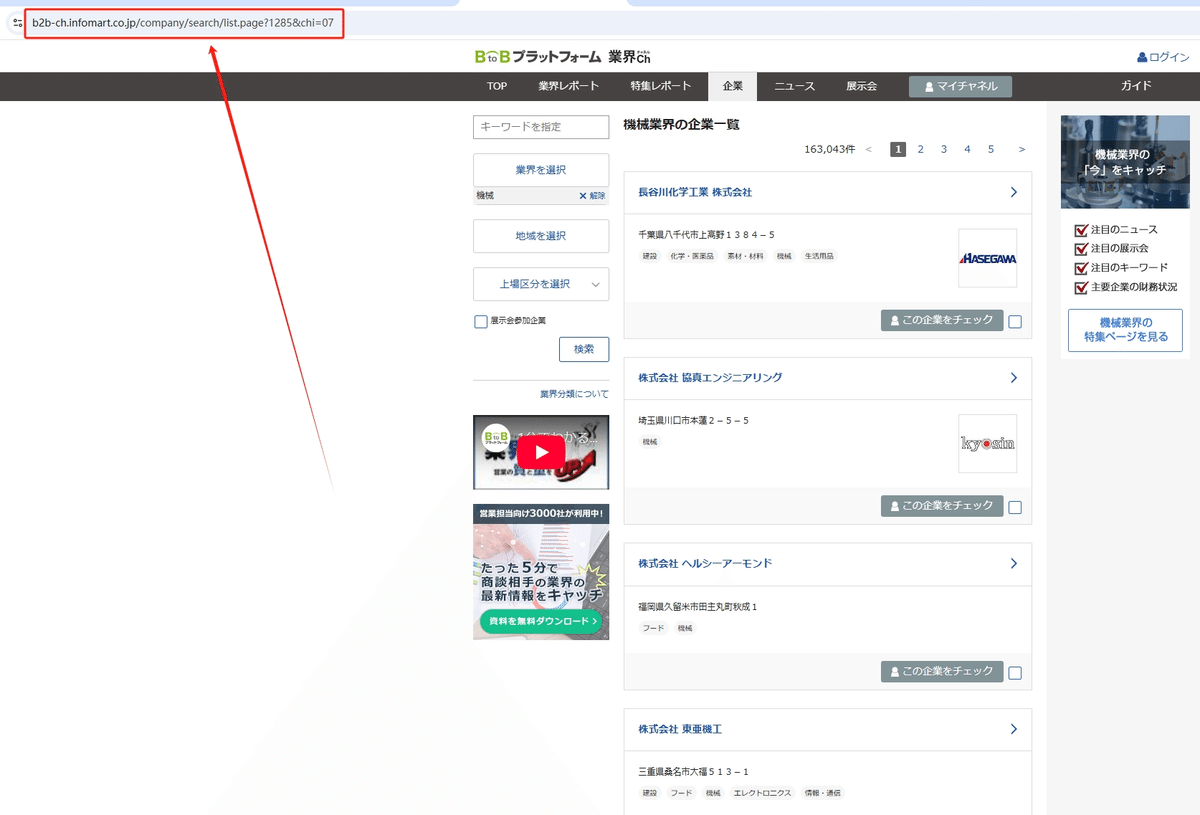Click 機械業界の特集ページを見る button
The width and height of the screenshot is (1200, 815).
click(1125, 331)
